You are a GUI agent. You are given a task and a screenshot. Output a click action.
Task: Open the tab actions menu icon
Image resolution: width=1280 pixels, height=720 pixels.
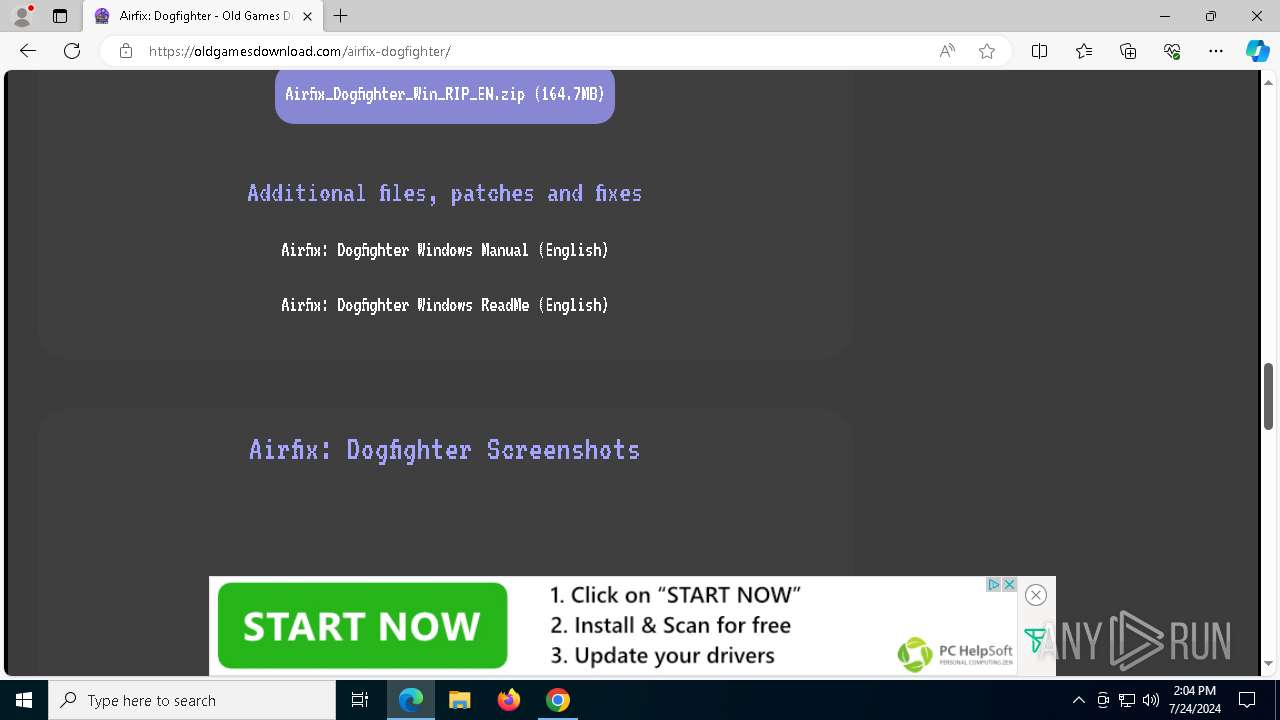click(x=60, y=16)
